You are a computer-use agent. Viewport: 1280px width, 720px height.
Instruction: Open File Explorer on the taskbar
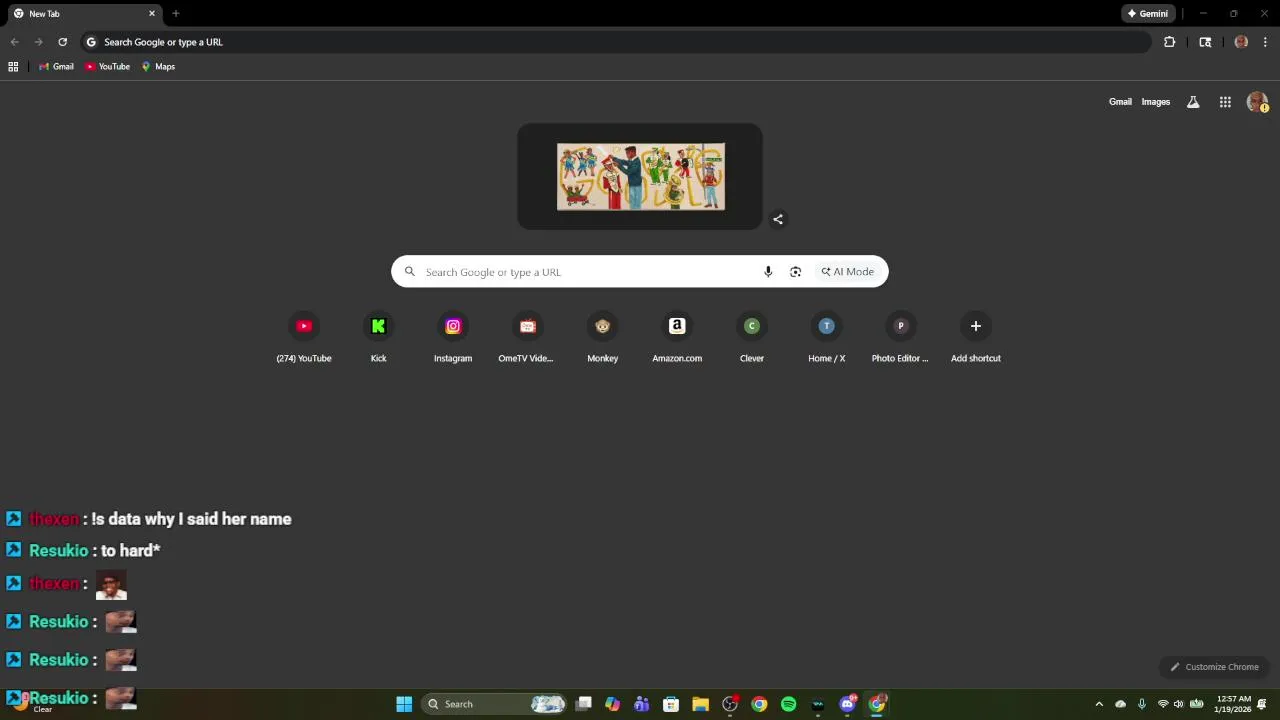pyautogui.click(x=700, y=704)
